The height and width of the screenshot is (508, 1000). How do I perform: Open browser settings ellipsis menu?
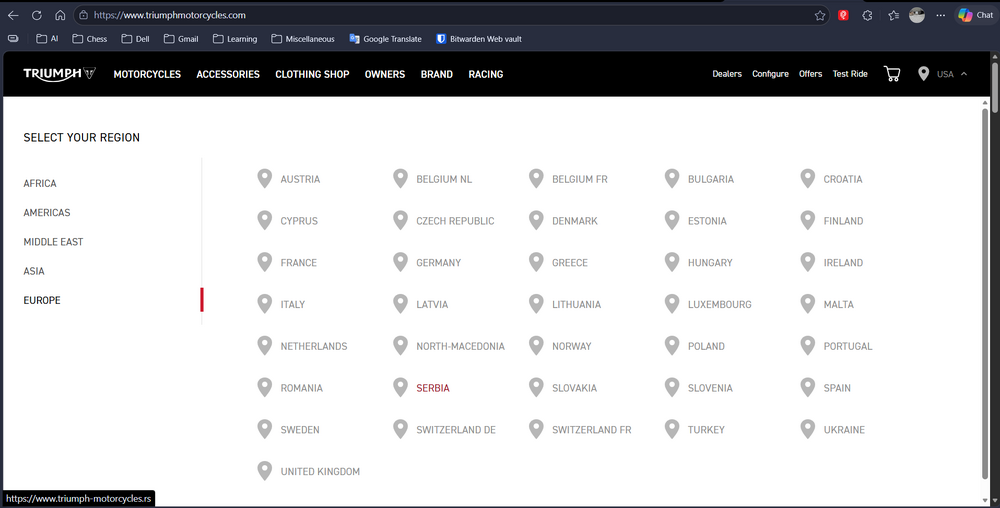(940, 15)
